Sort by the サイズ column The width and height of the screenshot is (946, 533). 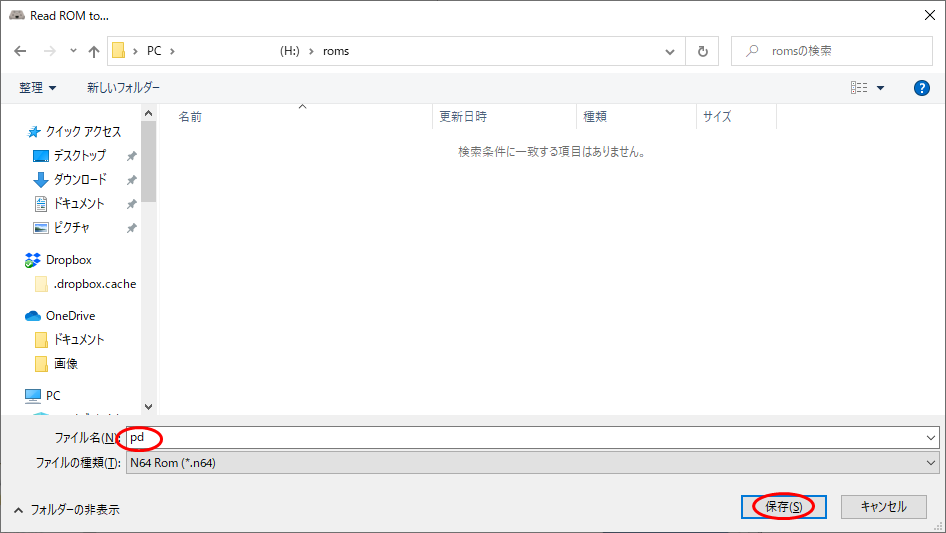[x=717, y=116]
